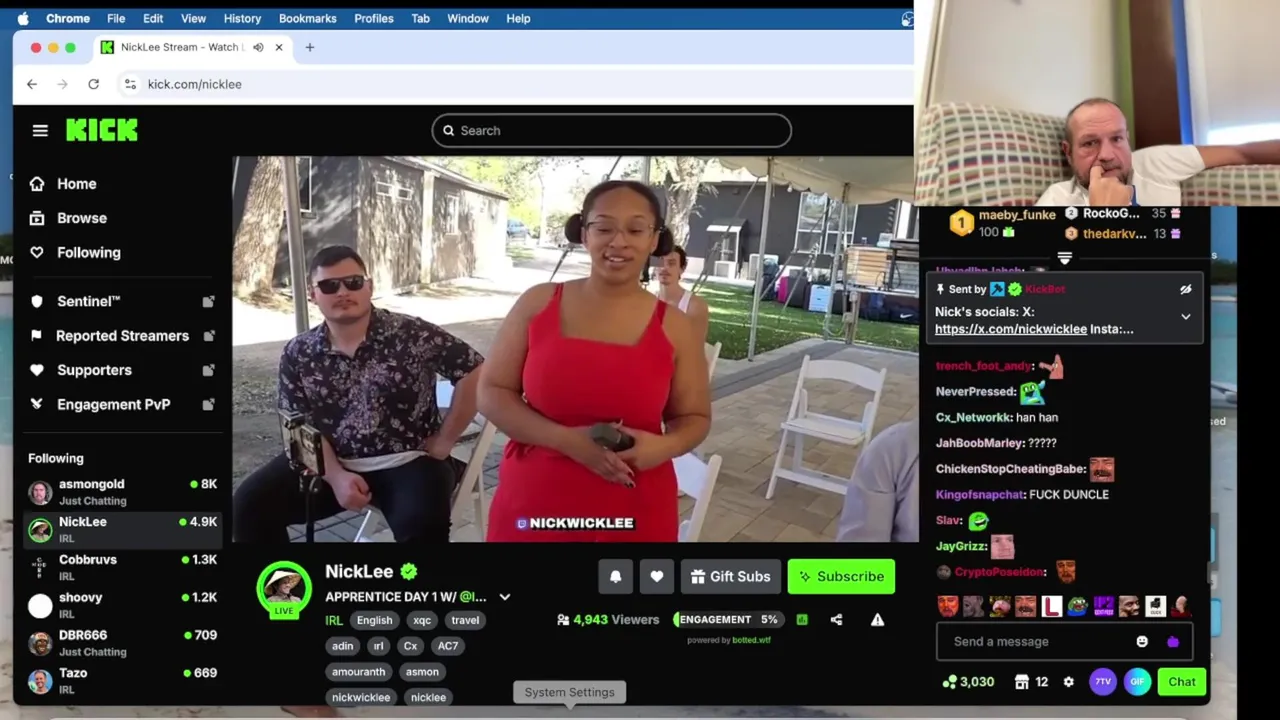Expand the stream title dropdown chevron
The height and width of the screenshot is (720, 1280).
click(x=505, y=597)
